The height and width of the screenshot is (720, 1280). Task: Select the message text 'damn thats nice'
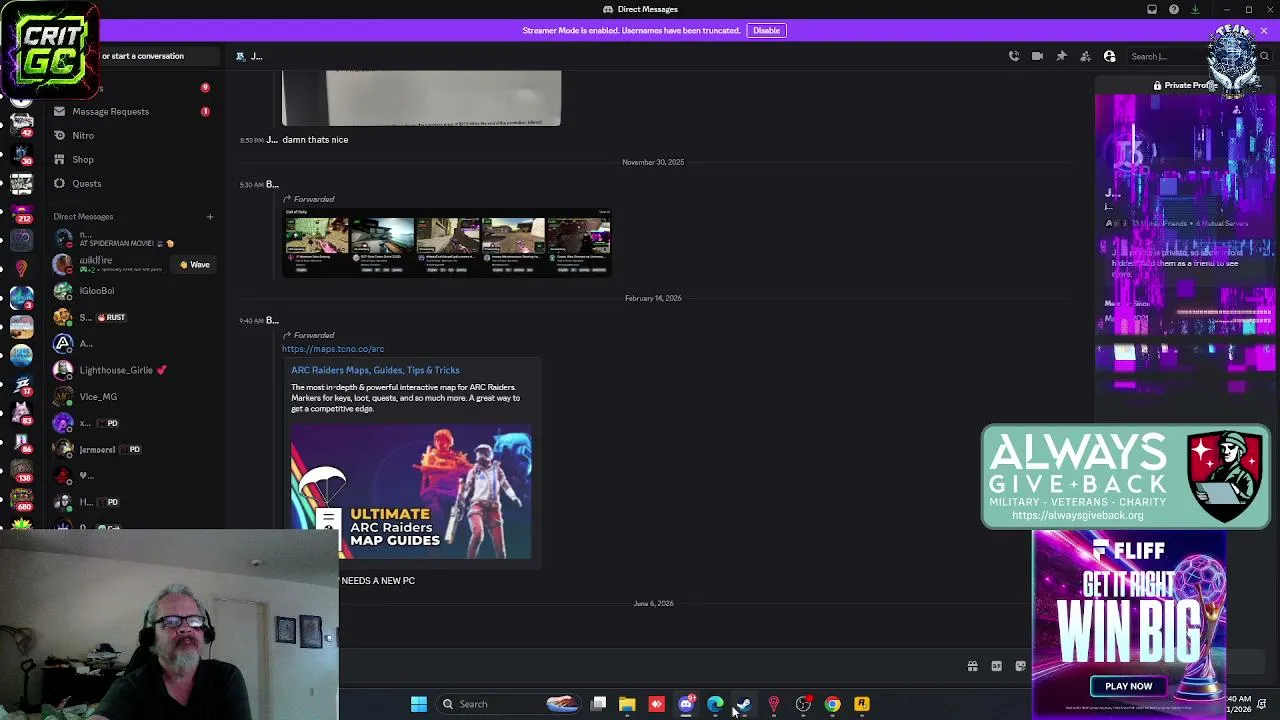[315, 140]
